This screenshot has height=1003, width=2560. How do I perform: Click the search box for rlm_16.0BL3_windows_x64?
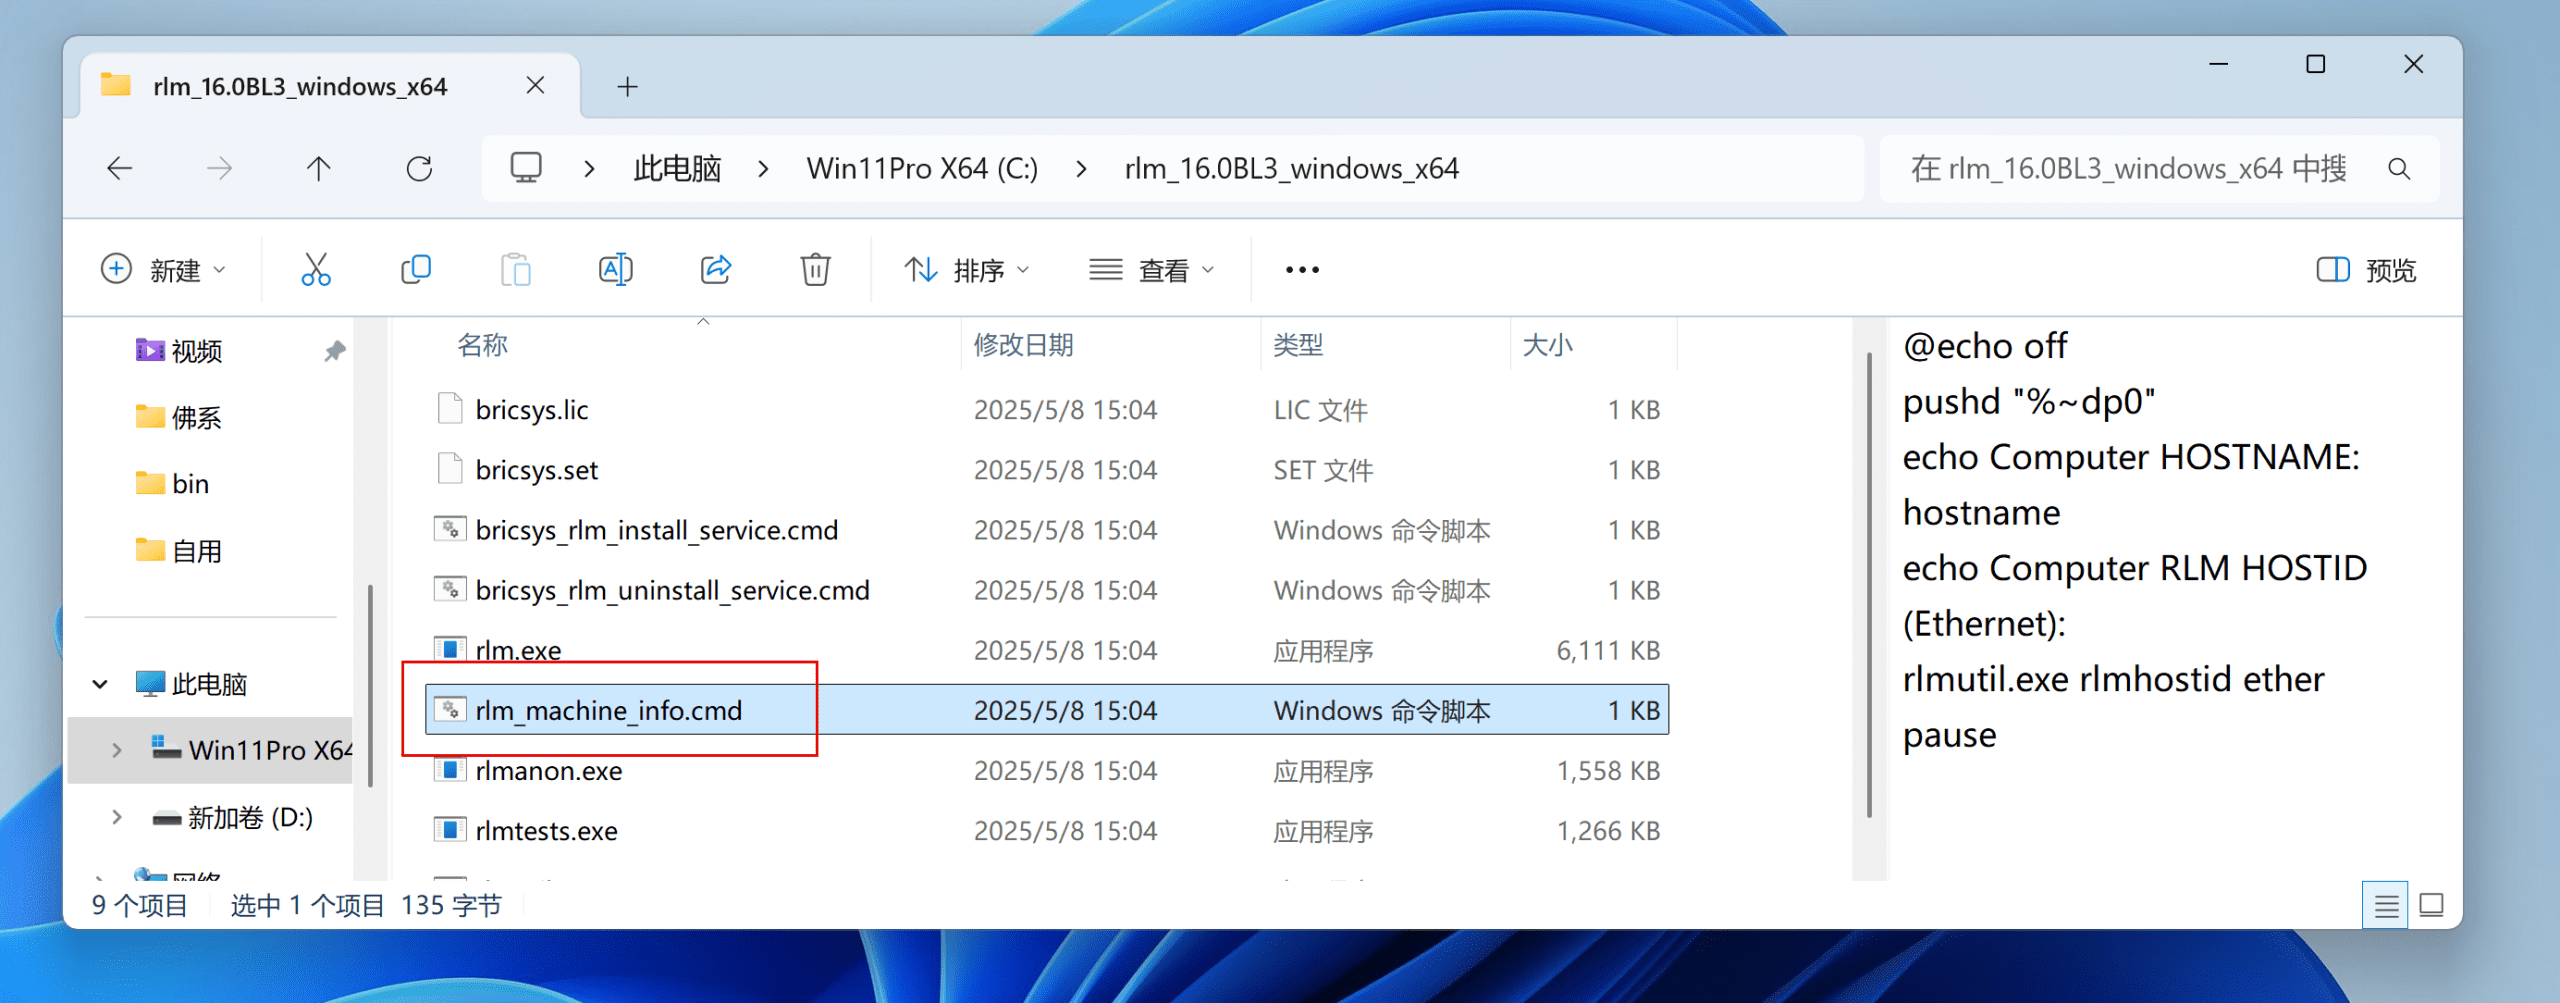[x=2130, y=169]
